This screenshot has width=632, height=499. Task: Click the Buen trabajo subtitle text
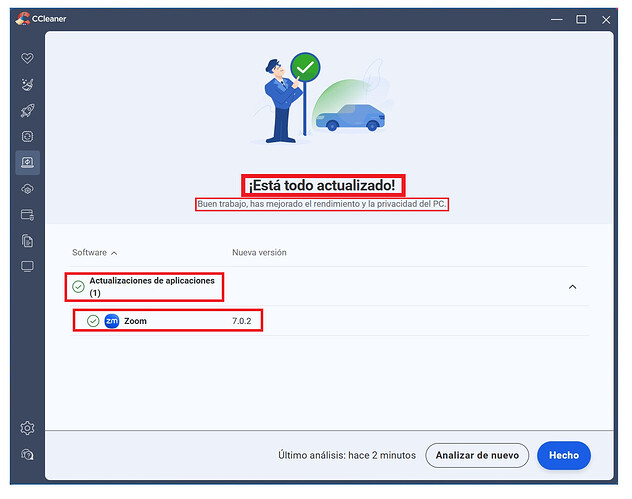tap(322, 204)
